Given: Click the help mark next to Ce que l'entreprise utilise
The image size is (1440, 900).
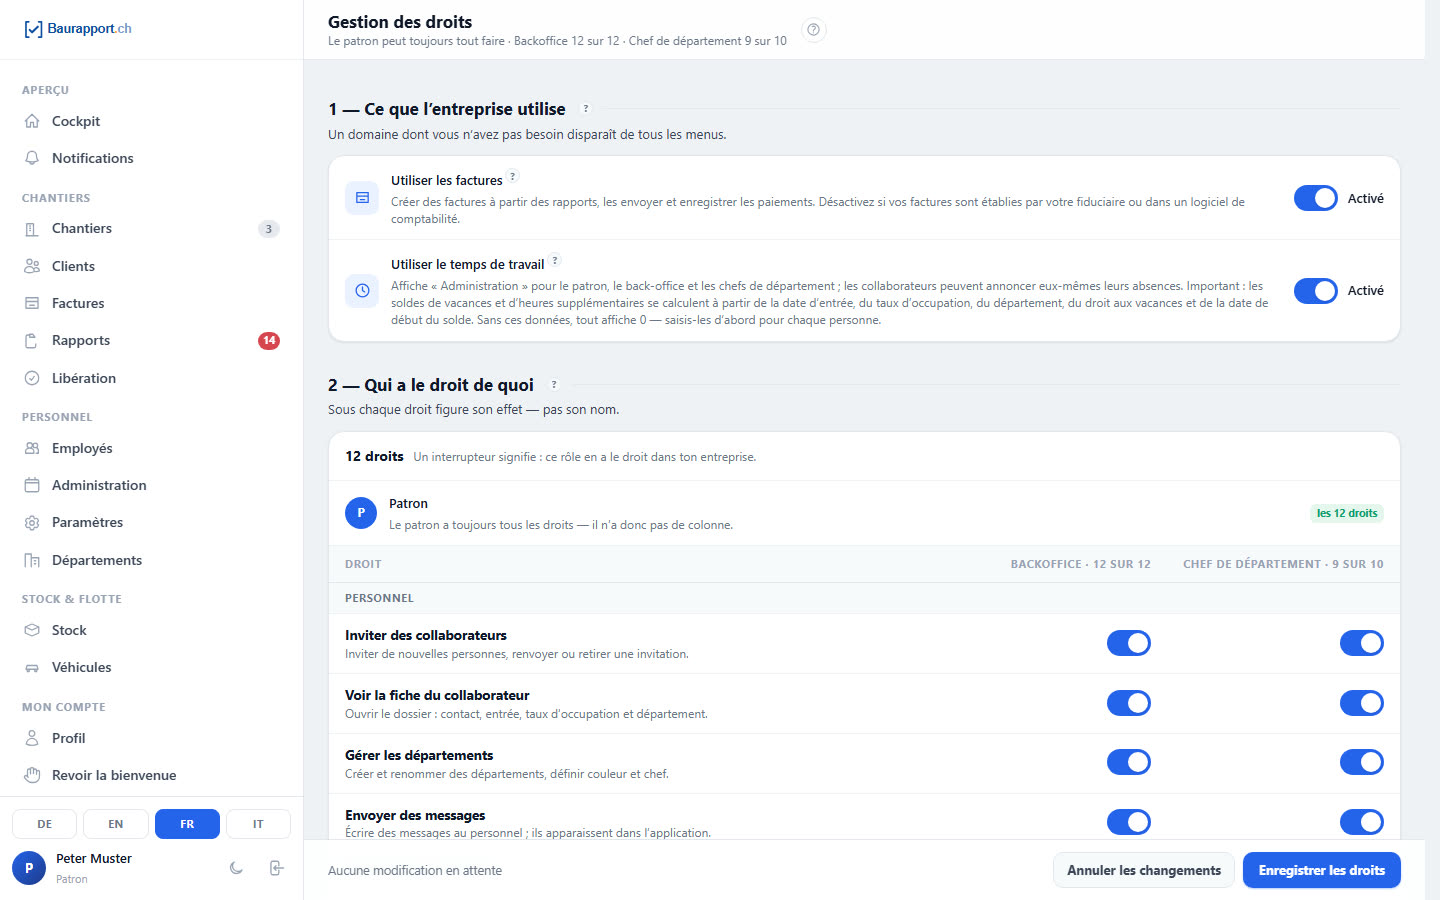Looking at the screenshot, I should coord(586,109).
